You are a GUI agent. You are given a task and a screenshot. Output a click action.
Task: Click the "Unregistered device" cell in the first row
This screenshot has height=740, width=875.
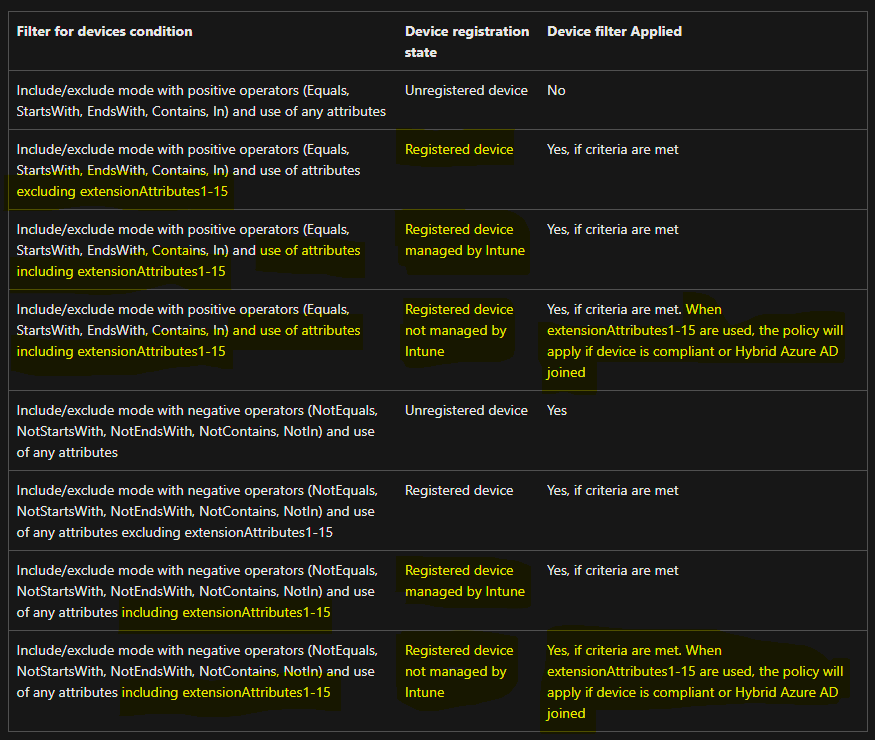tap(466, 90)
